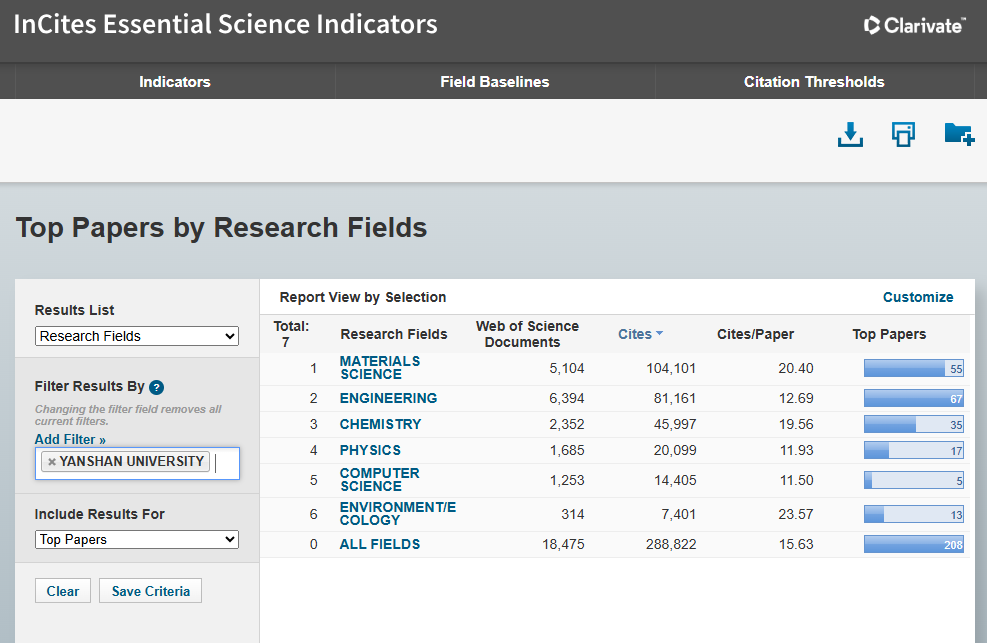
Task: Click the All Fields top papers bar
Action: (x=913, y=544)
